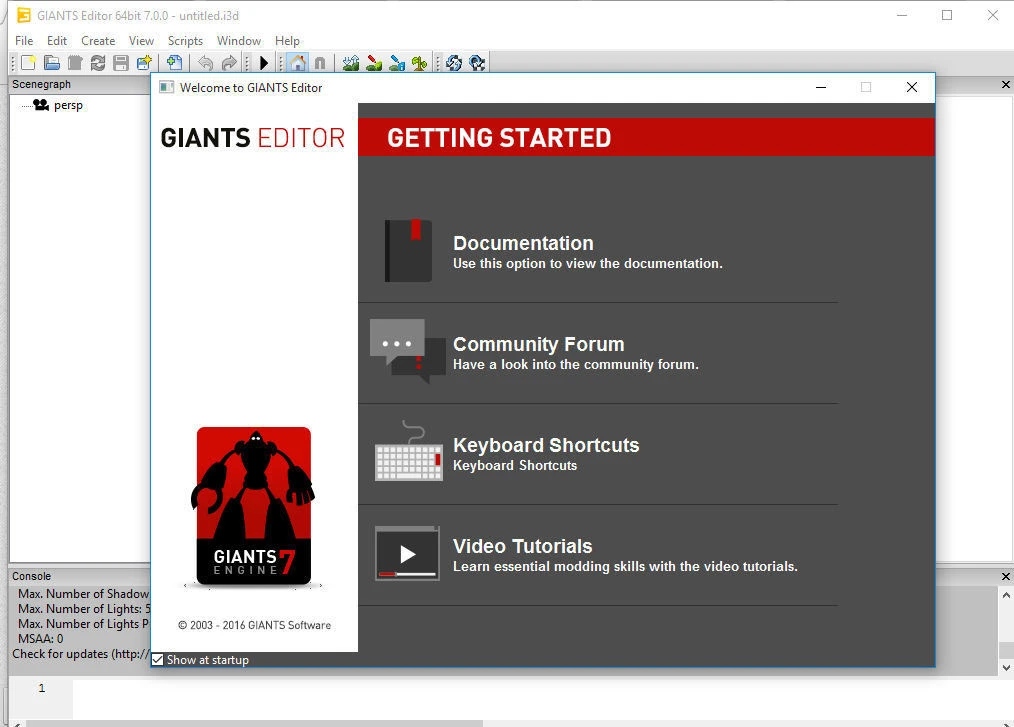This screenshot has height=727, width=1014.
Task: Undo the last action
Action: point(206,62)
